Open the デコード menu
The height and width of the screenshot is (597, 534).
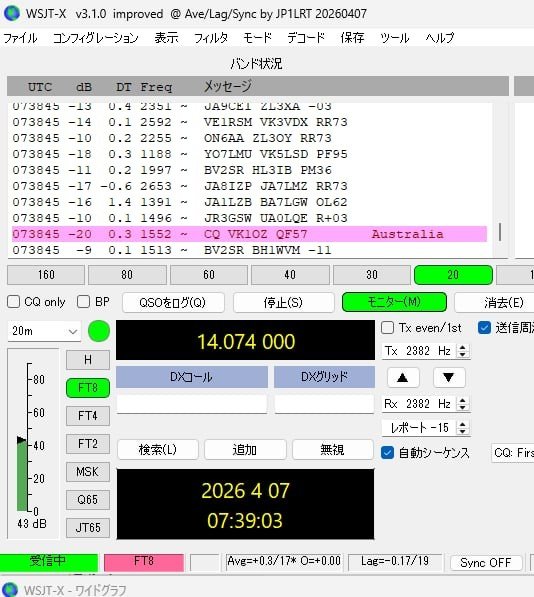[306, 38]
